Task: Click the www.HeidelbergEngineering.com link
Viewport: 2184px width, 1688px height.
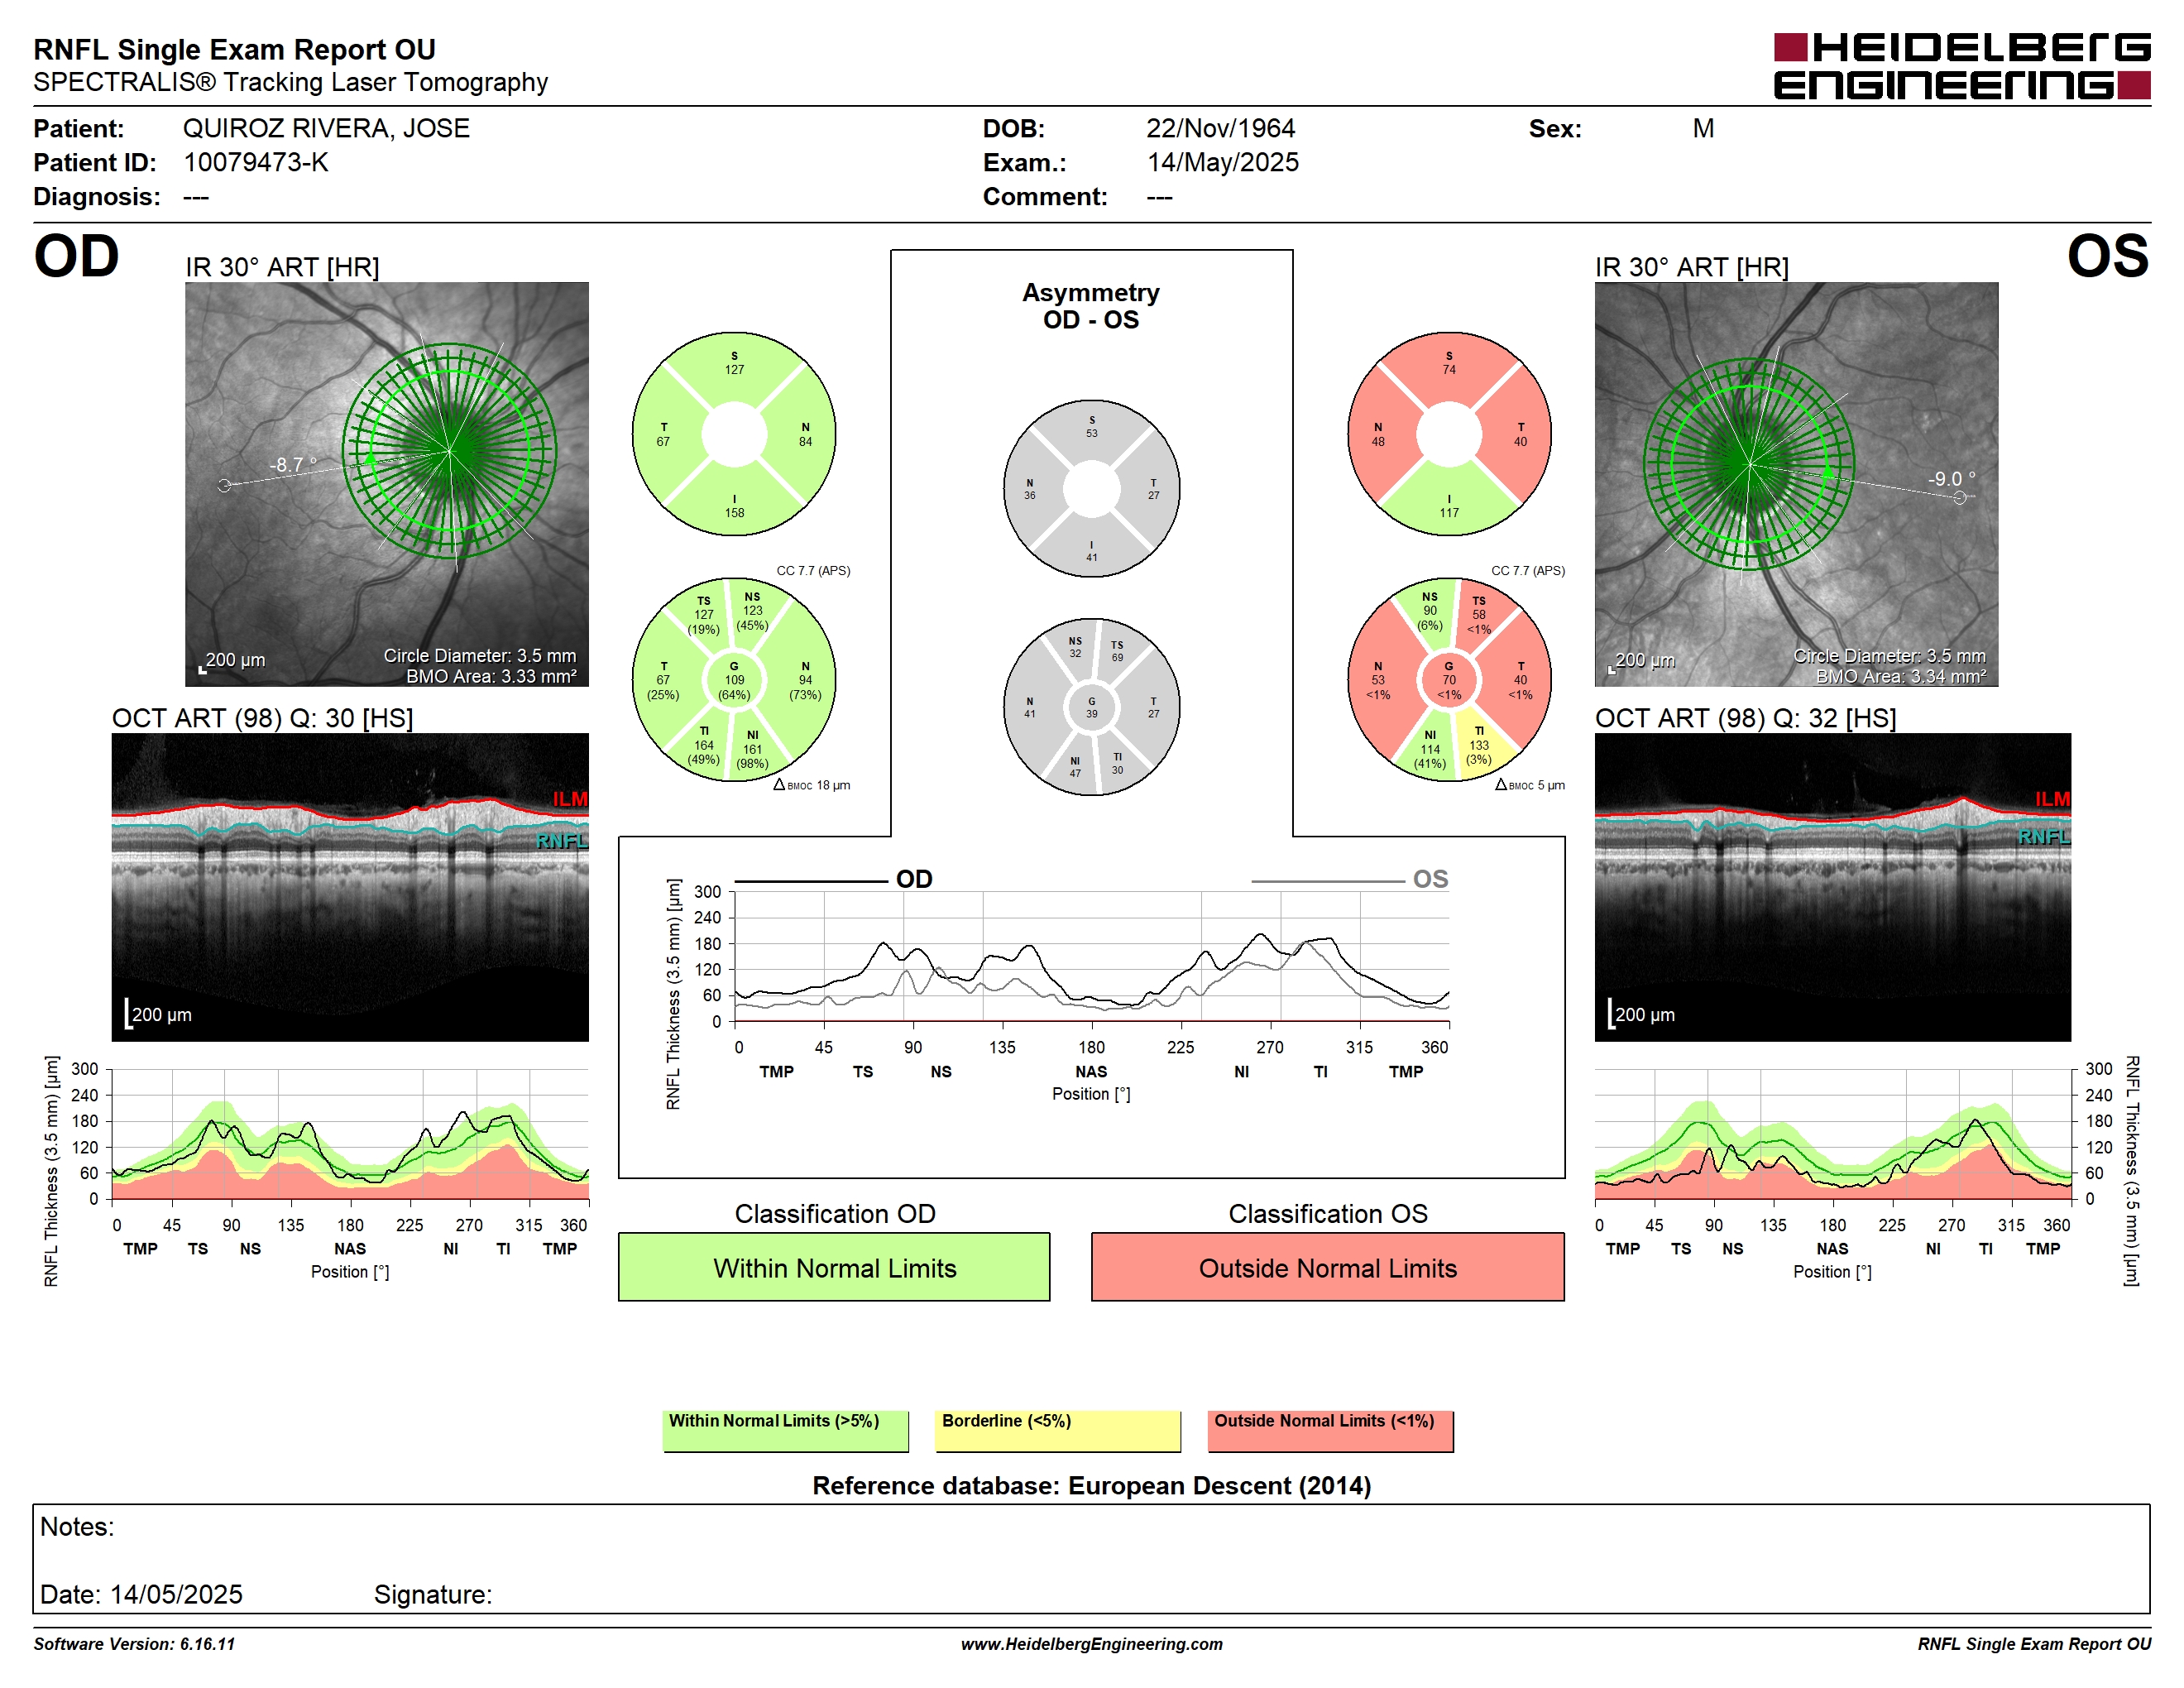Action: pyautogui.click(x=1091, y=1644)
